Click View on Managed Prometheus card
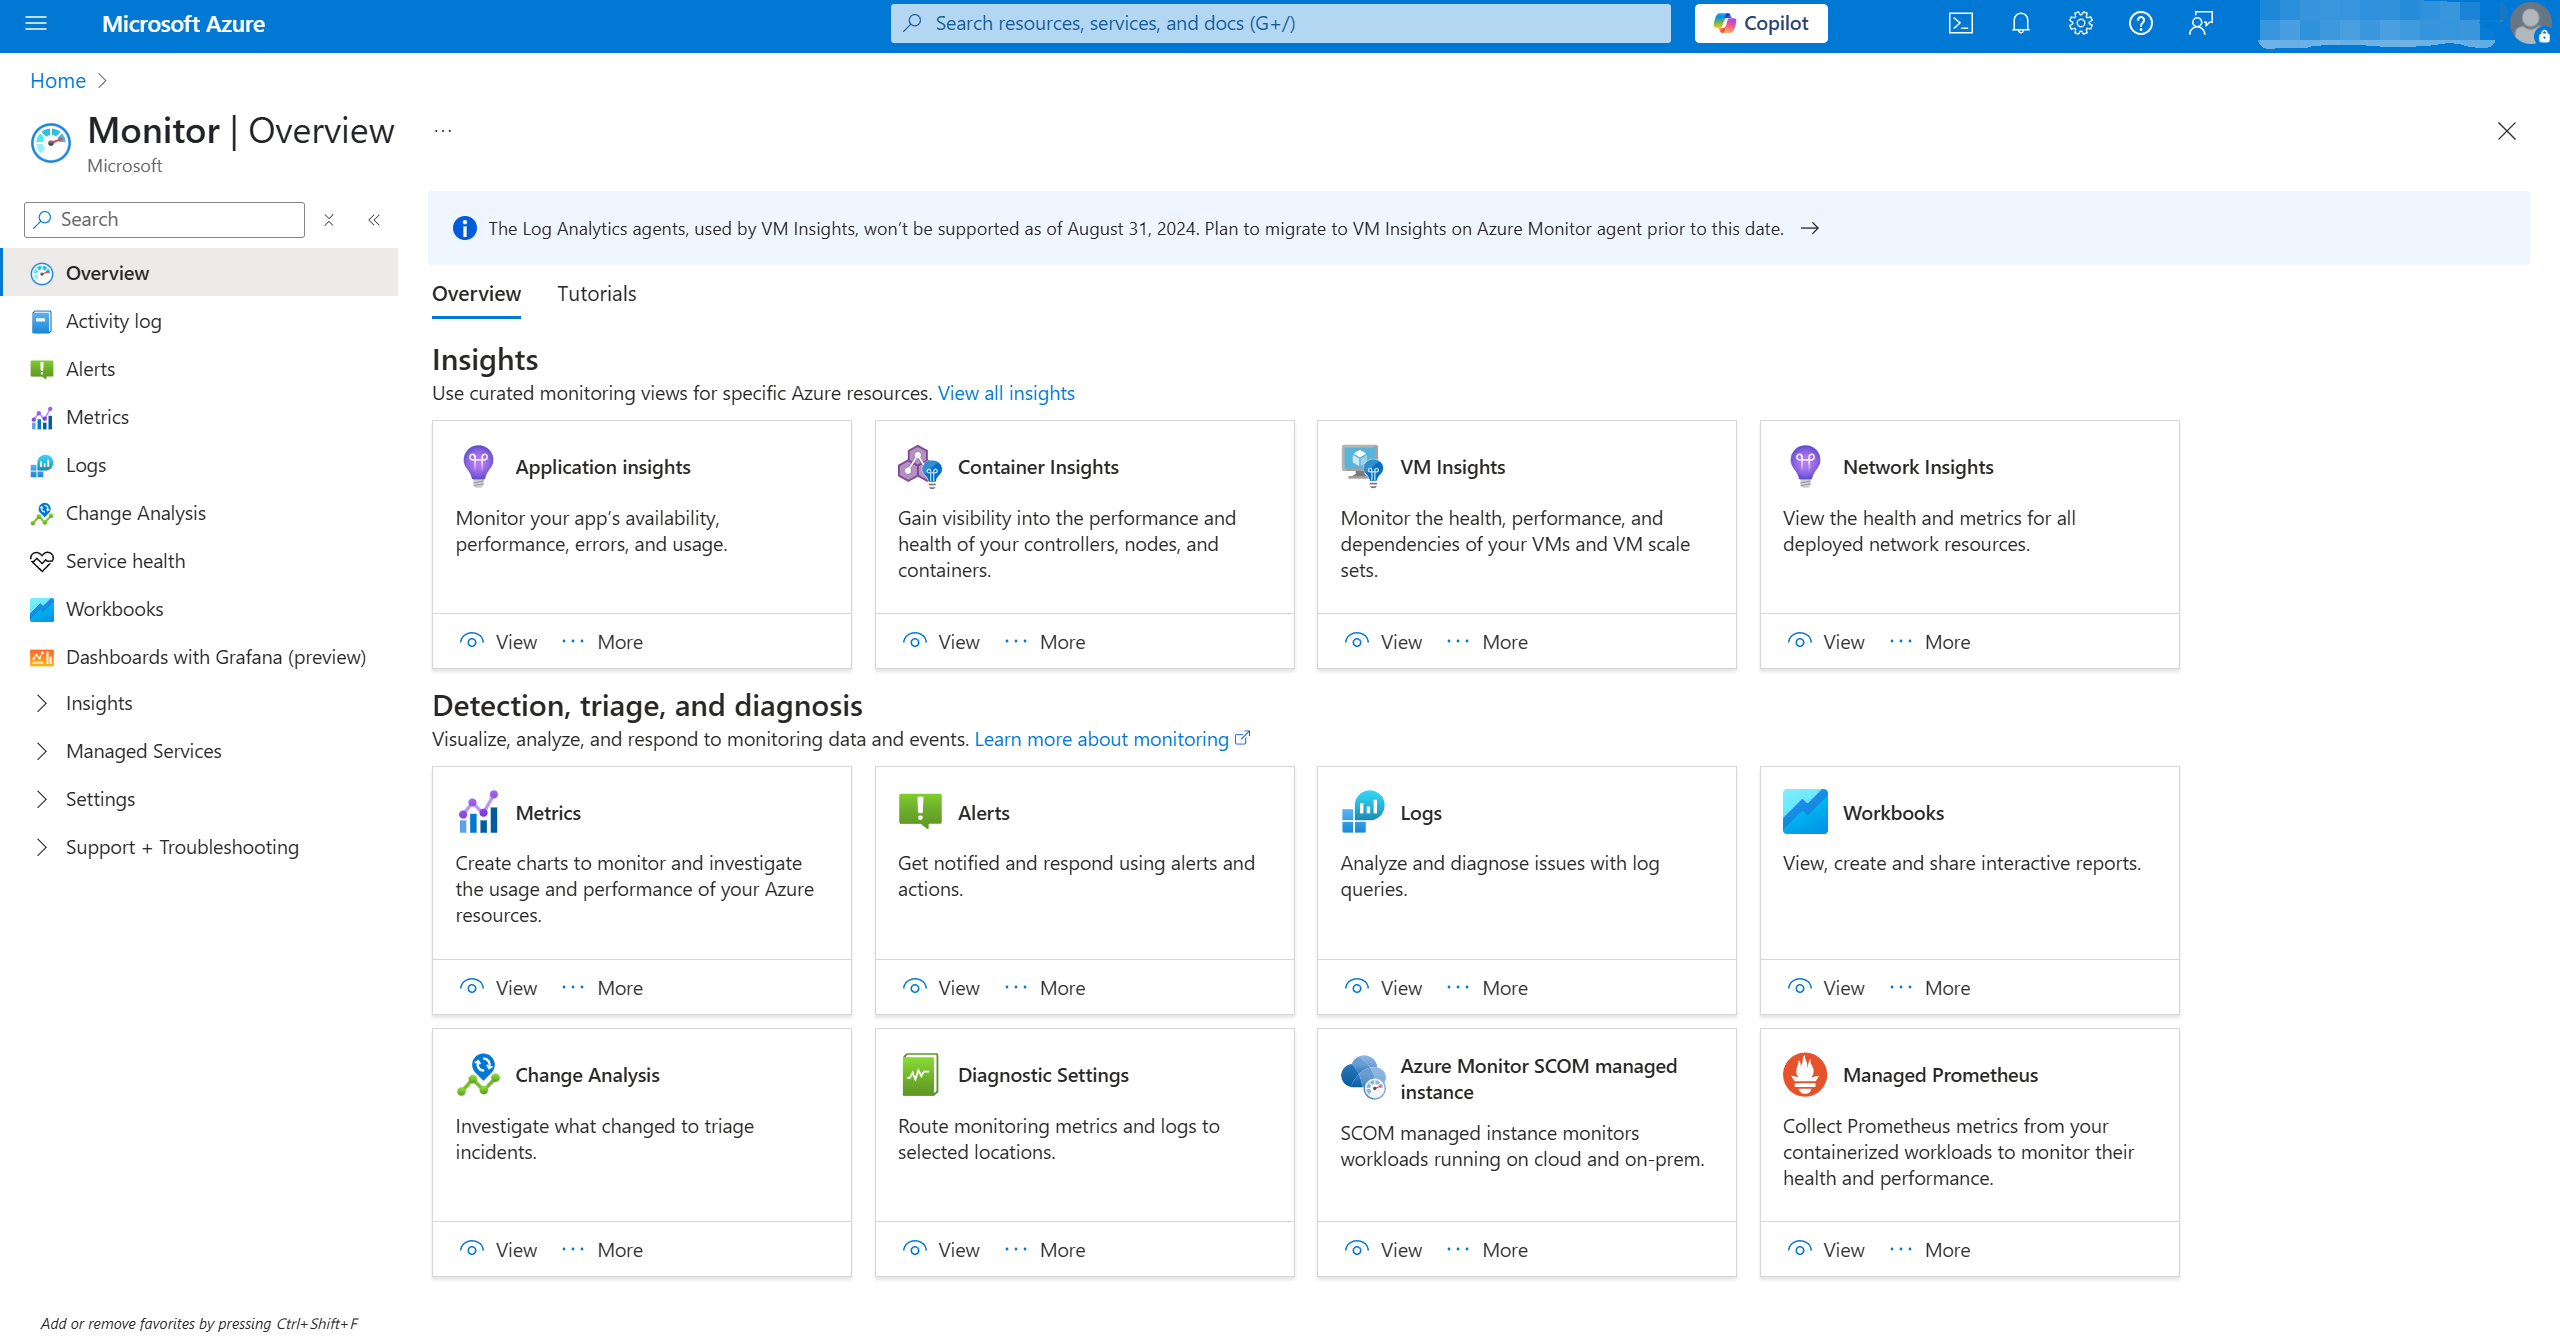The image size is (2560, 1339). coord(1825,1250)
